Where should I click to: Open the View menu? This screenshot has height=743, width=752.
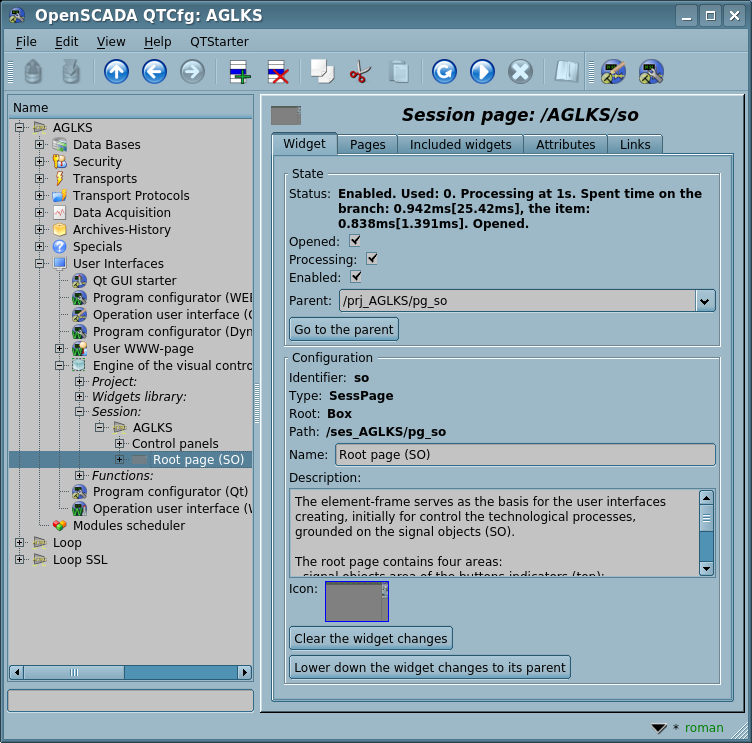111,42
